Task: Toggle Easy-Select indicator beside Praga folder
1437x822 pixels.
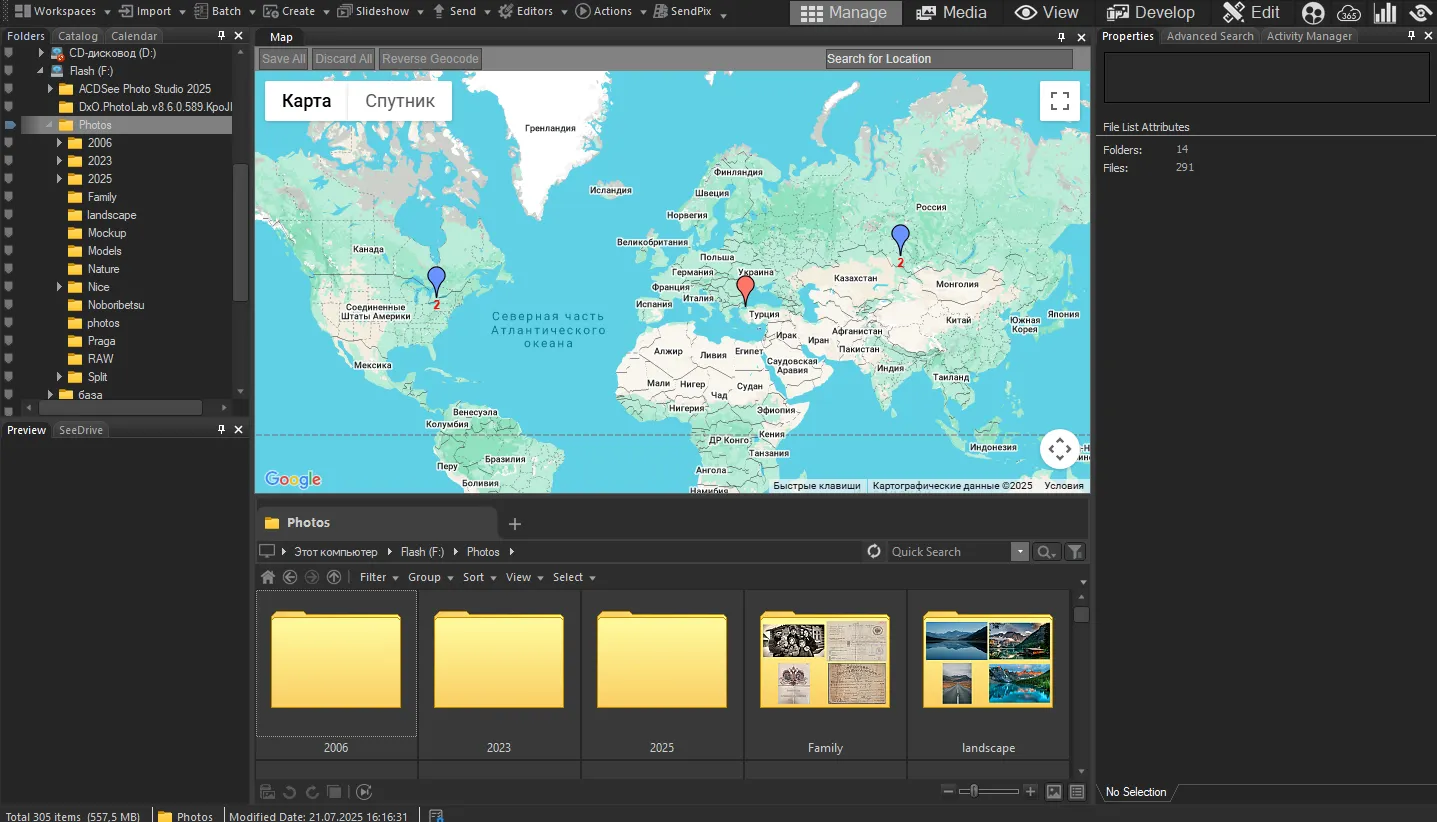Action: (9, 341)
